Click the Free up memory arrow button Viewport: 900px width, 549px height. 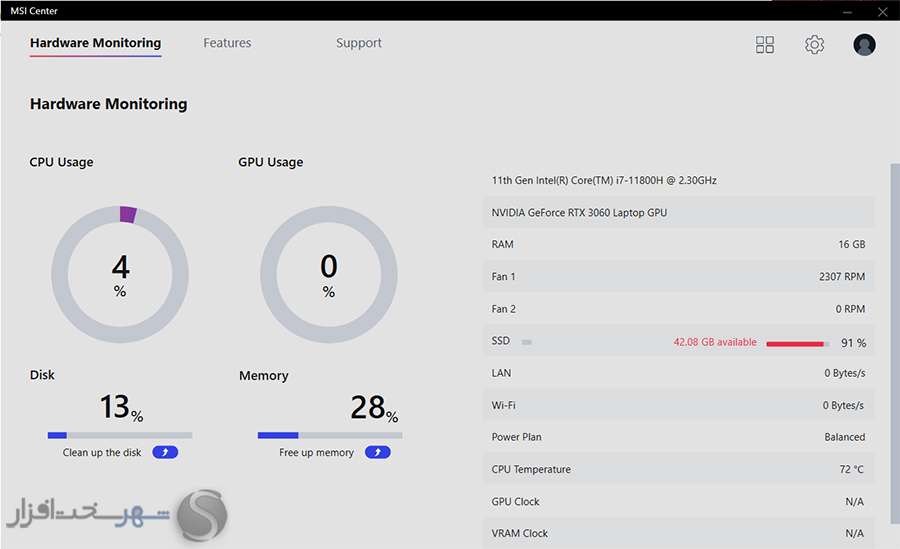(377, 453)
